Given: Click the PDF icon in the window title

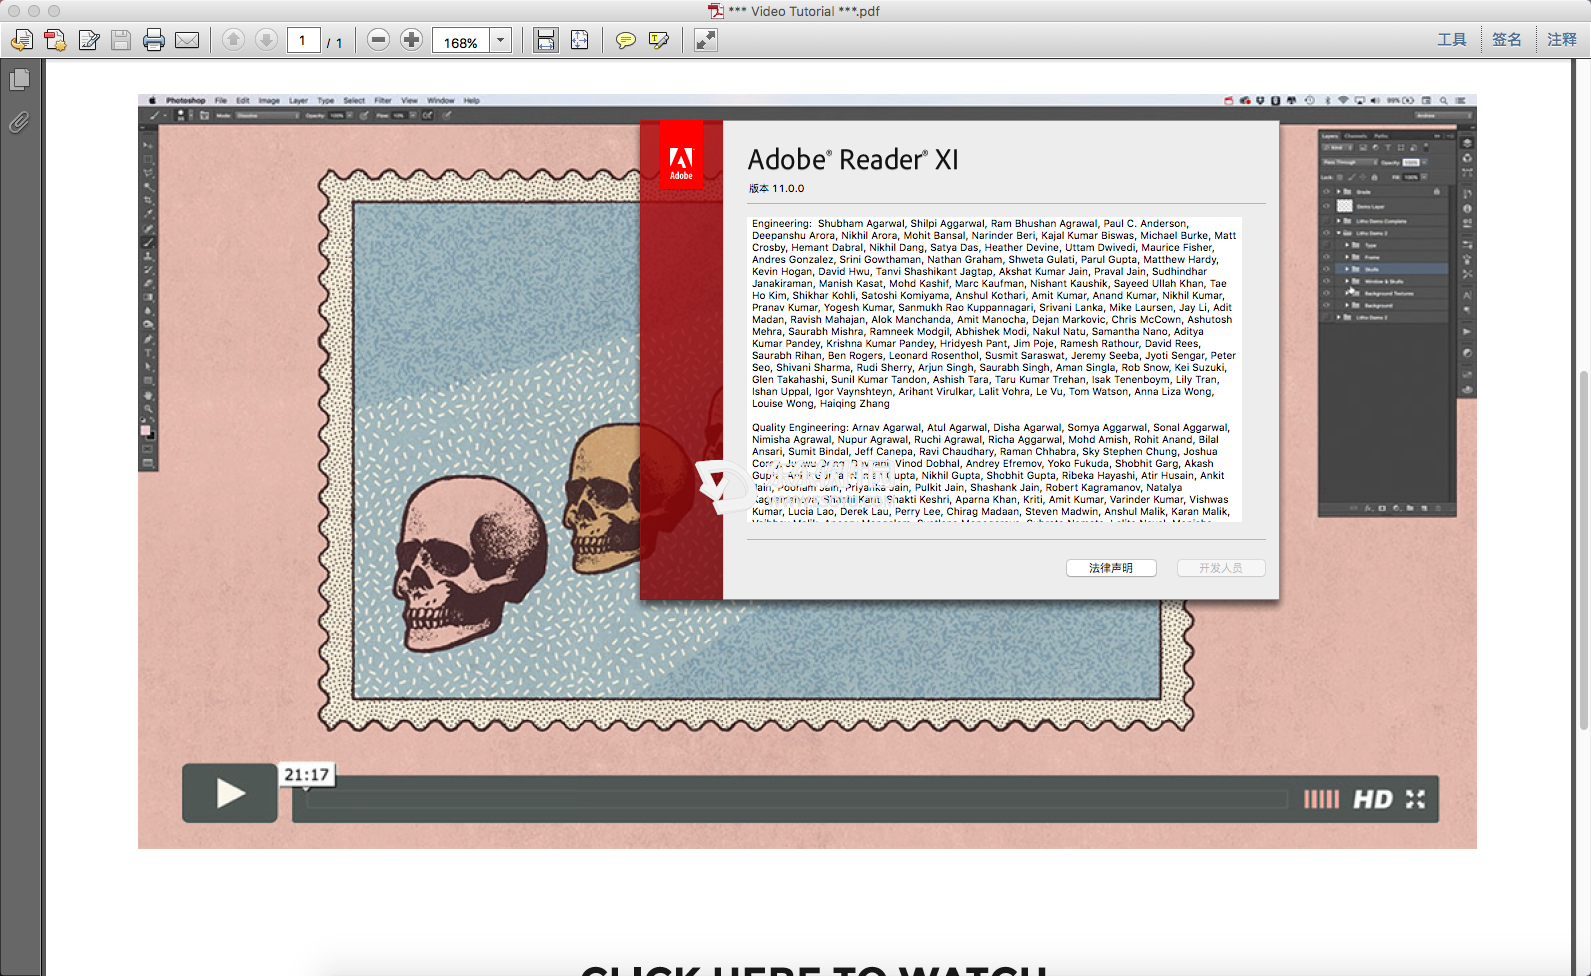Looking at the screenshot, I should [716, 11].
